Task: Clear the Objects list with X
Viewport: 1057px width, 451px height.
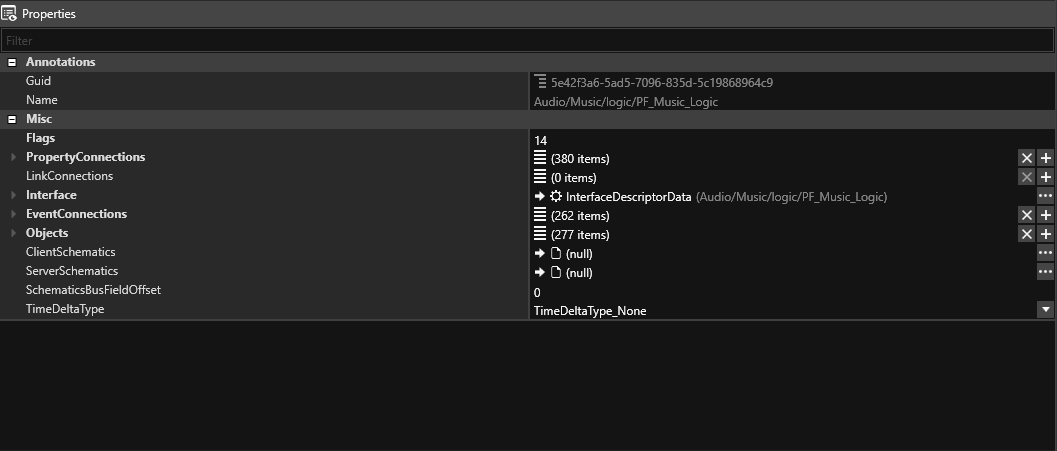Action: 1026,234
